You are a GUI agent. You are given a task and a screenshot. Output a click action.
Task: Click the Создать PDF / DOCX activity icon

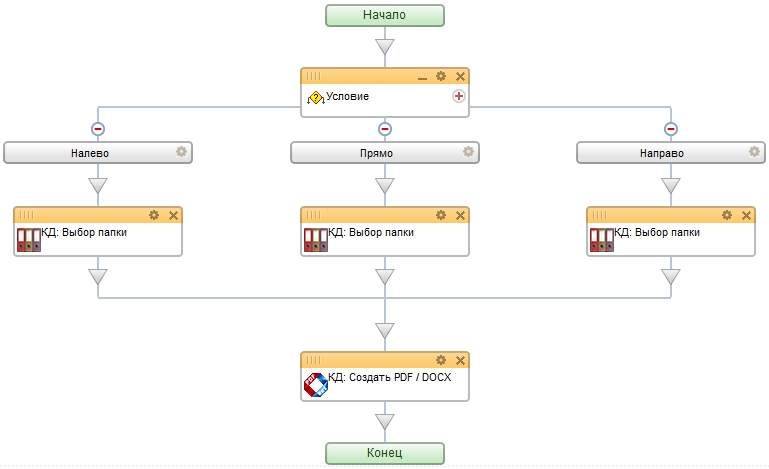pos(315,384)
